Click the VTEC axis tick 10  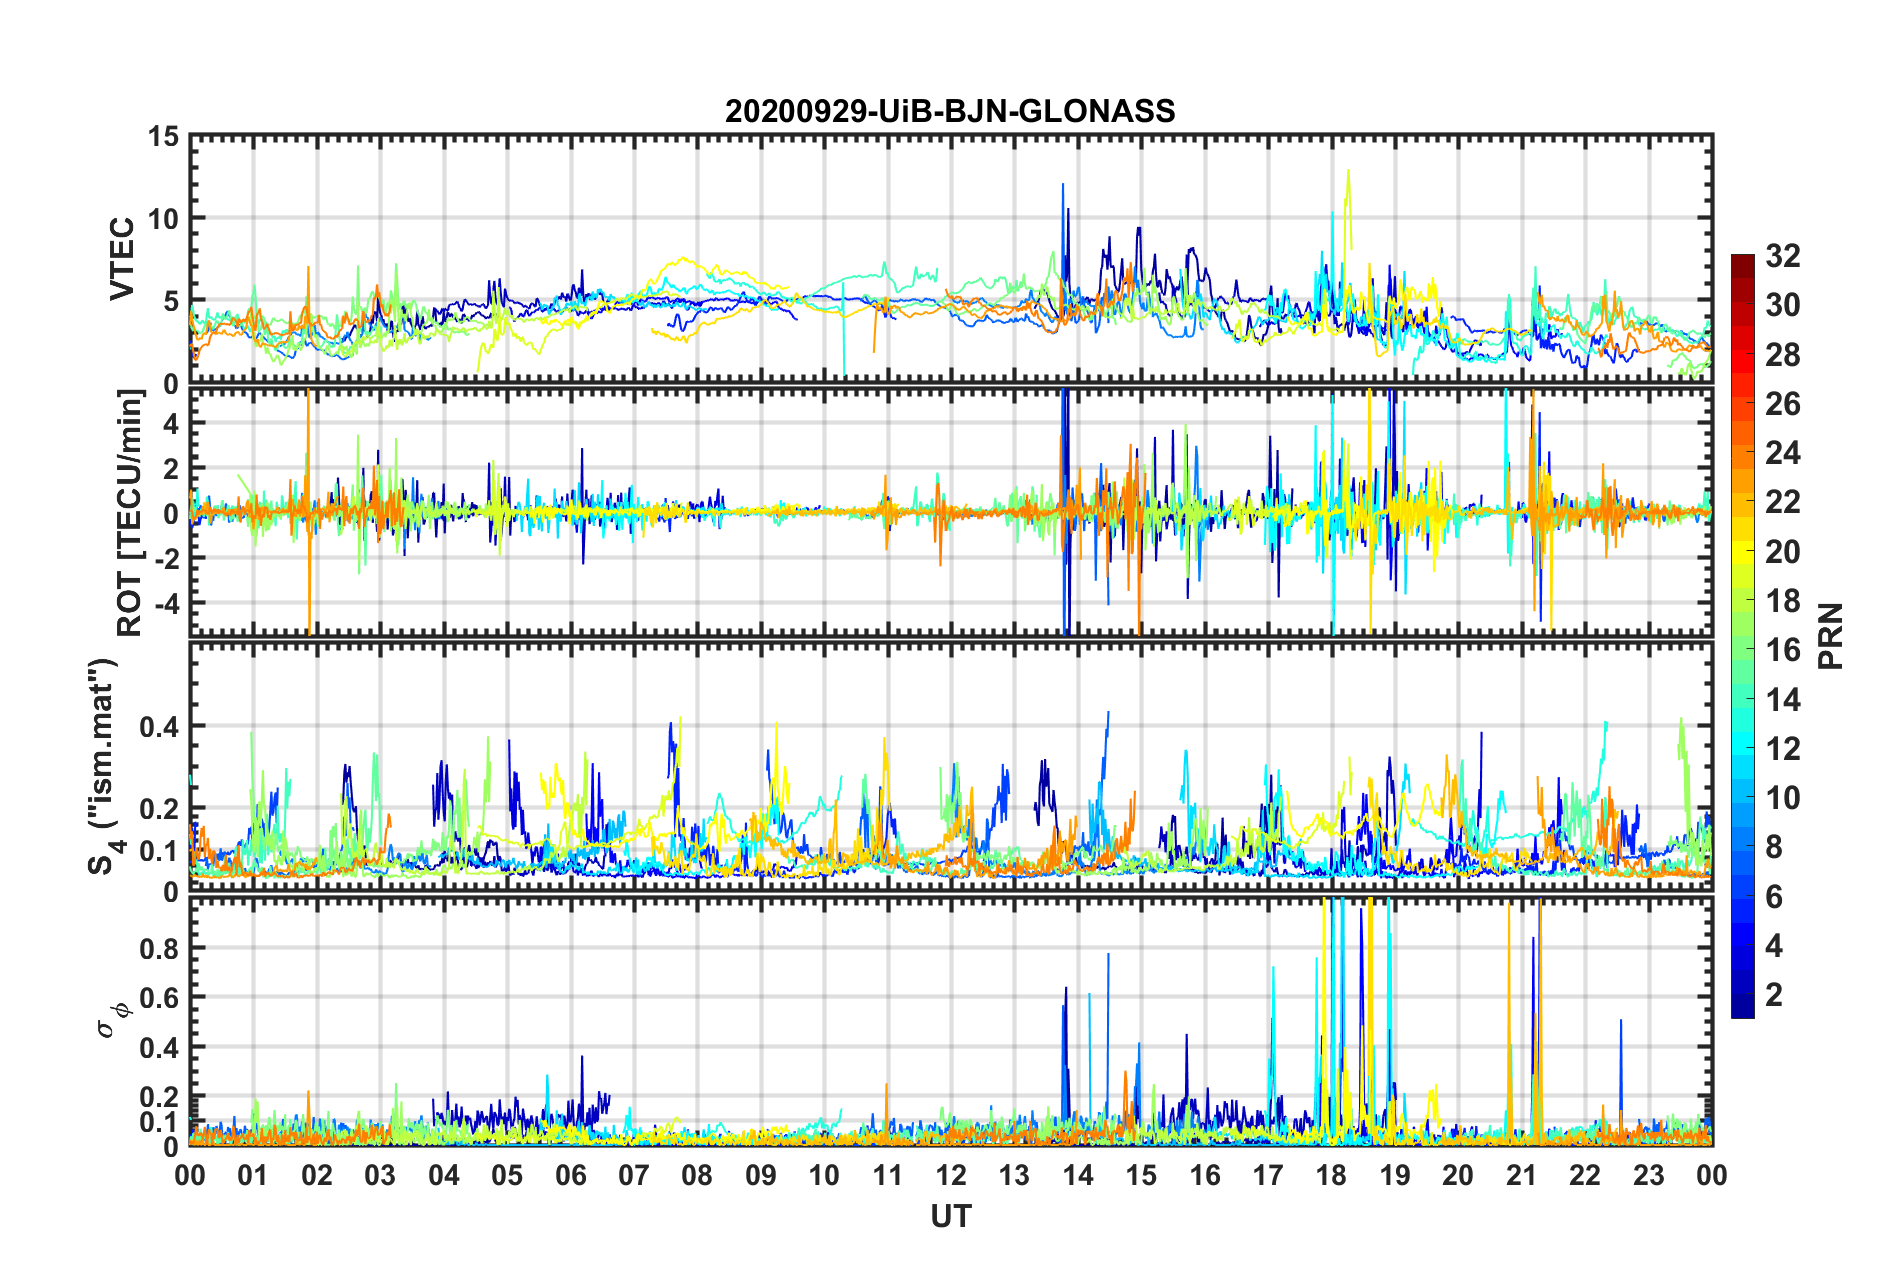pos(163,219)
